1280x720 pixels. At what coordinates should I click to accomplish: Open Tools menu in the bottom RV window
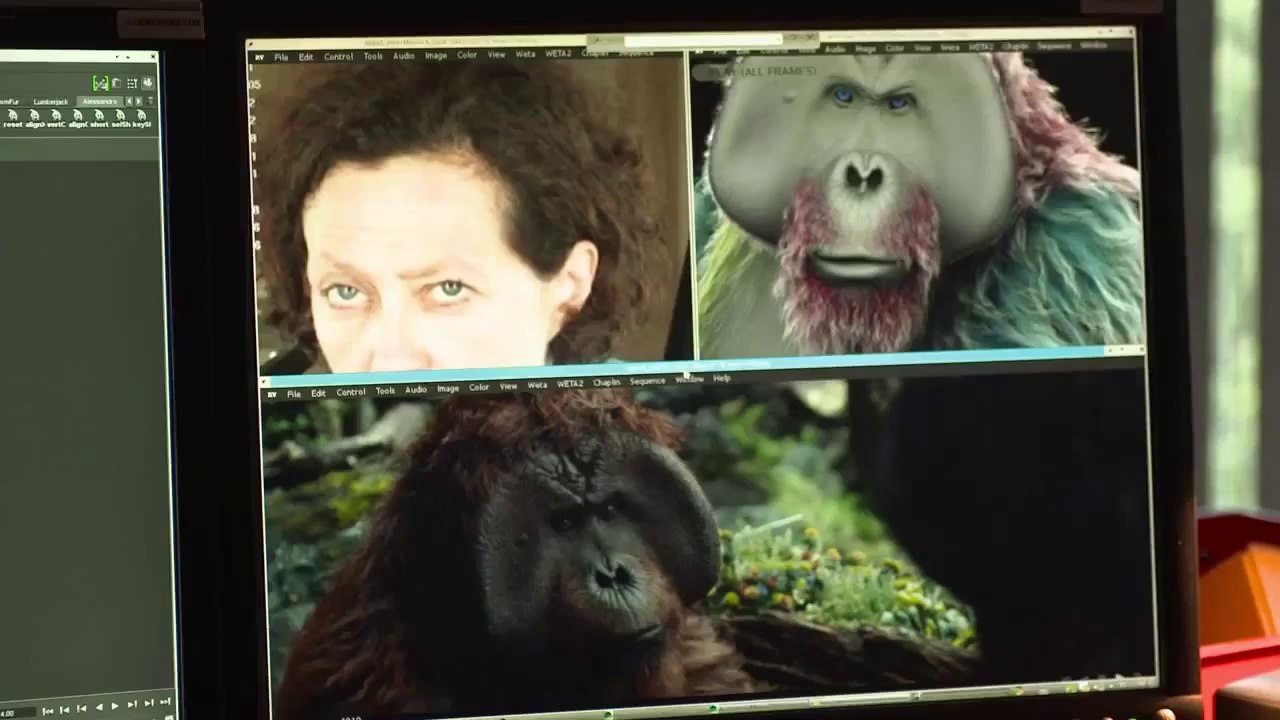(x=385, y=391)
